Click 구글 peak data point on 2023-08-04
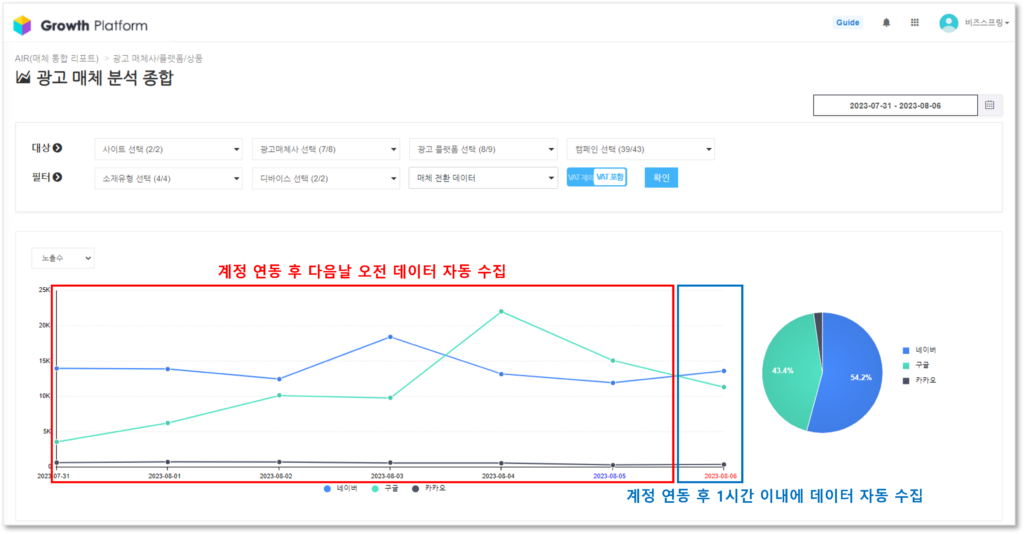The height and width of the screenshot is (534, 1024). (501, 311)
